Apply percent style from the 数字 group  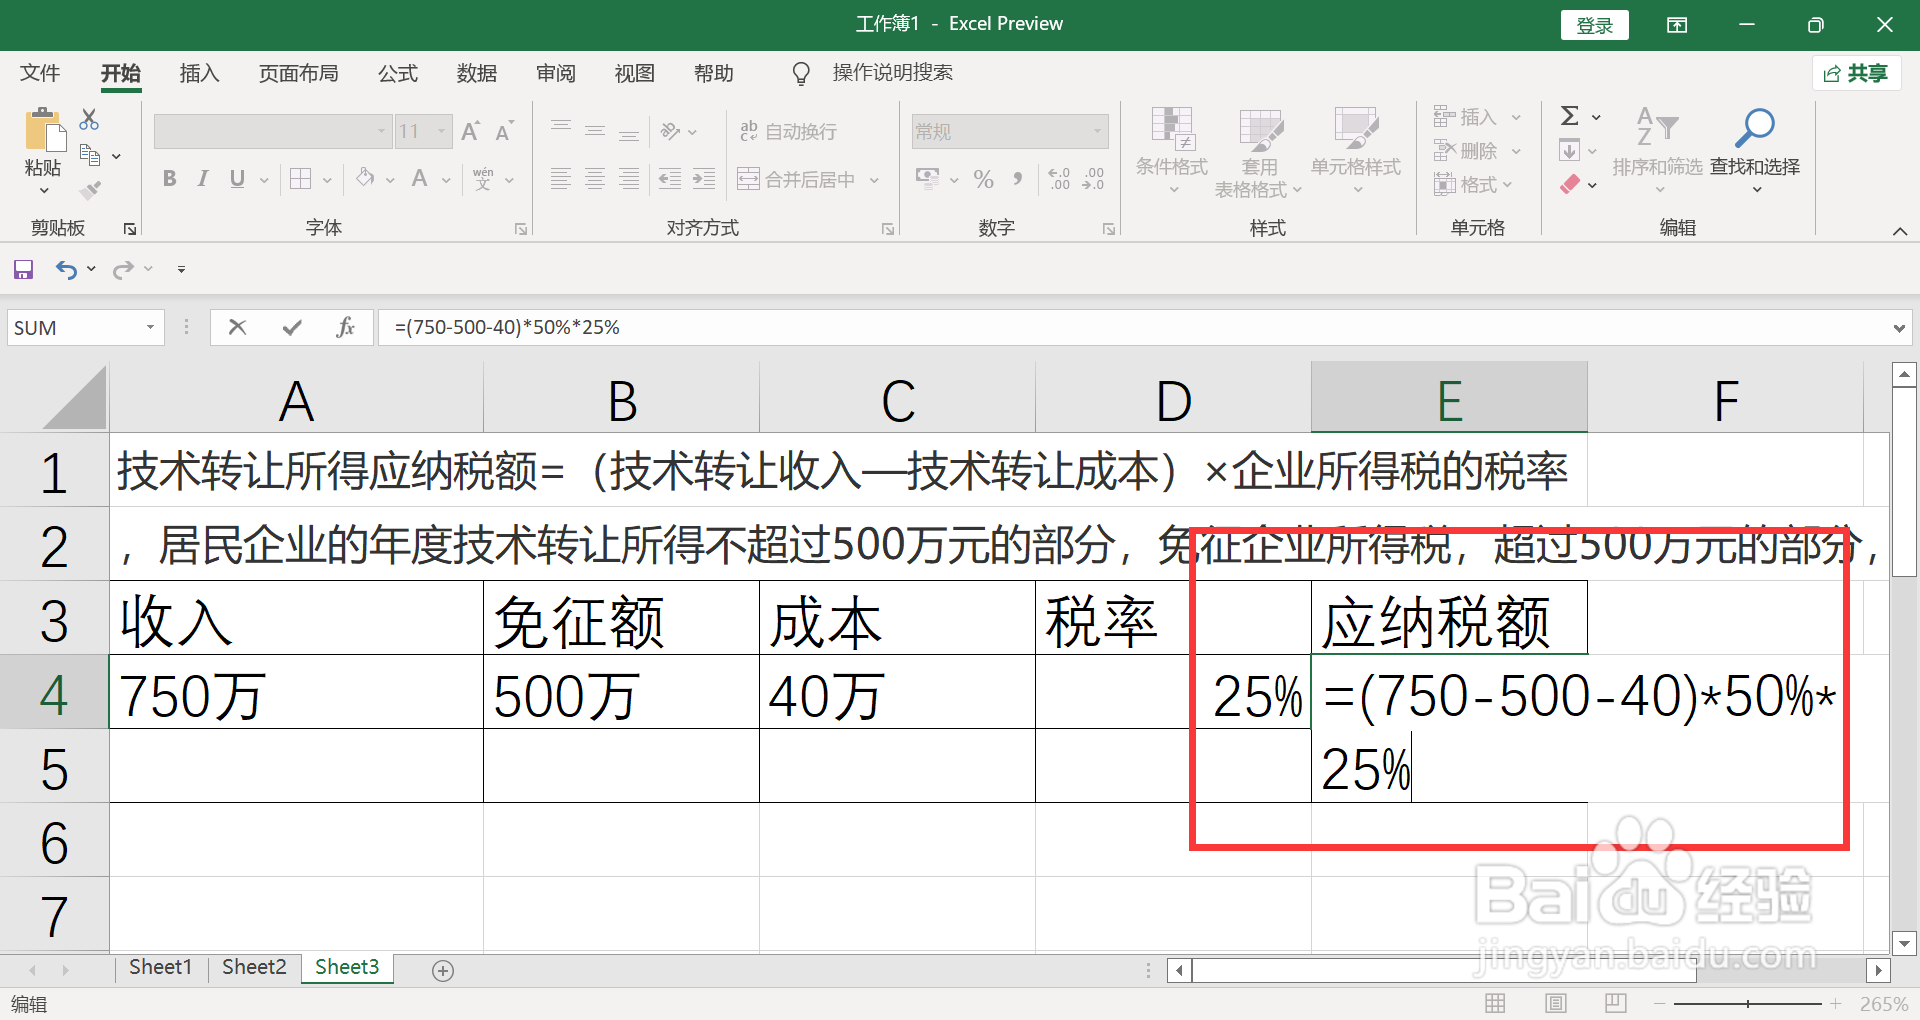[983, 179]
